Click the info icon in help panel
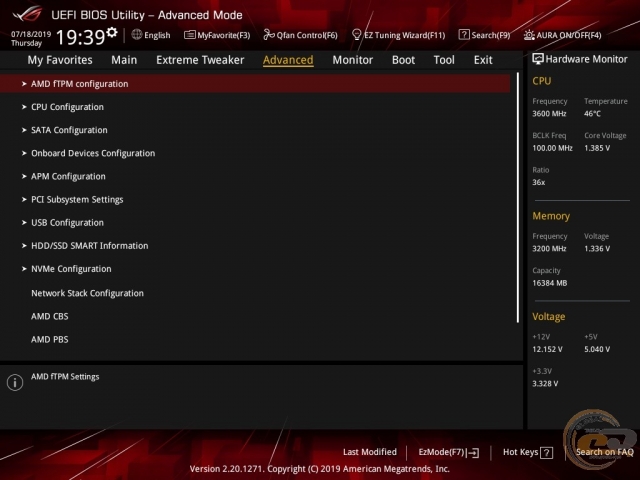640x480 pixels. point(15,382)
